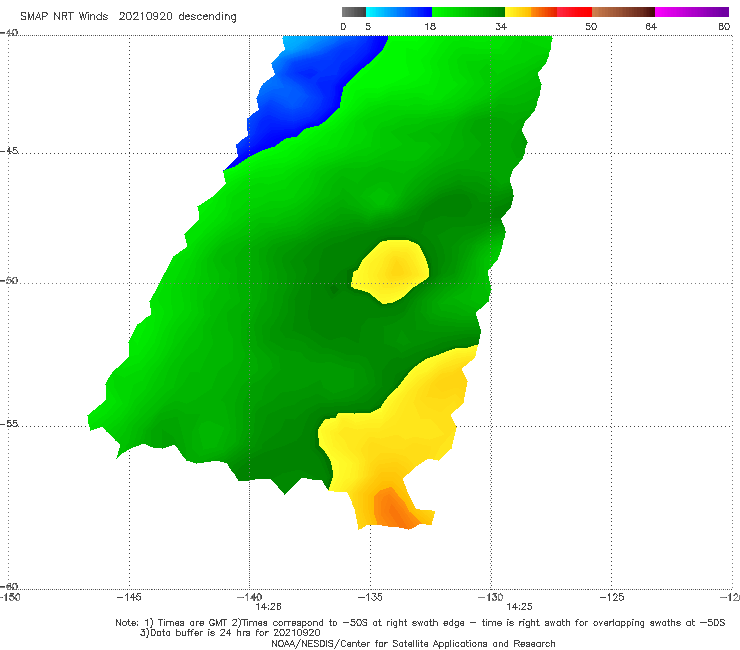Click the orange high-wind core in the lowest yellow region
This screenshot has height=650, width=740.
pyautogui.click(x=394, y=510)
